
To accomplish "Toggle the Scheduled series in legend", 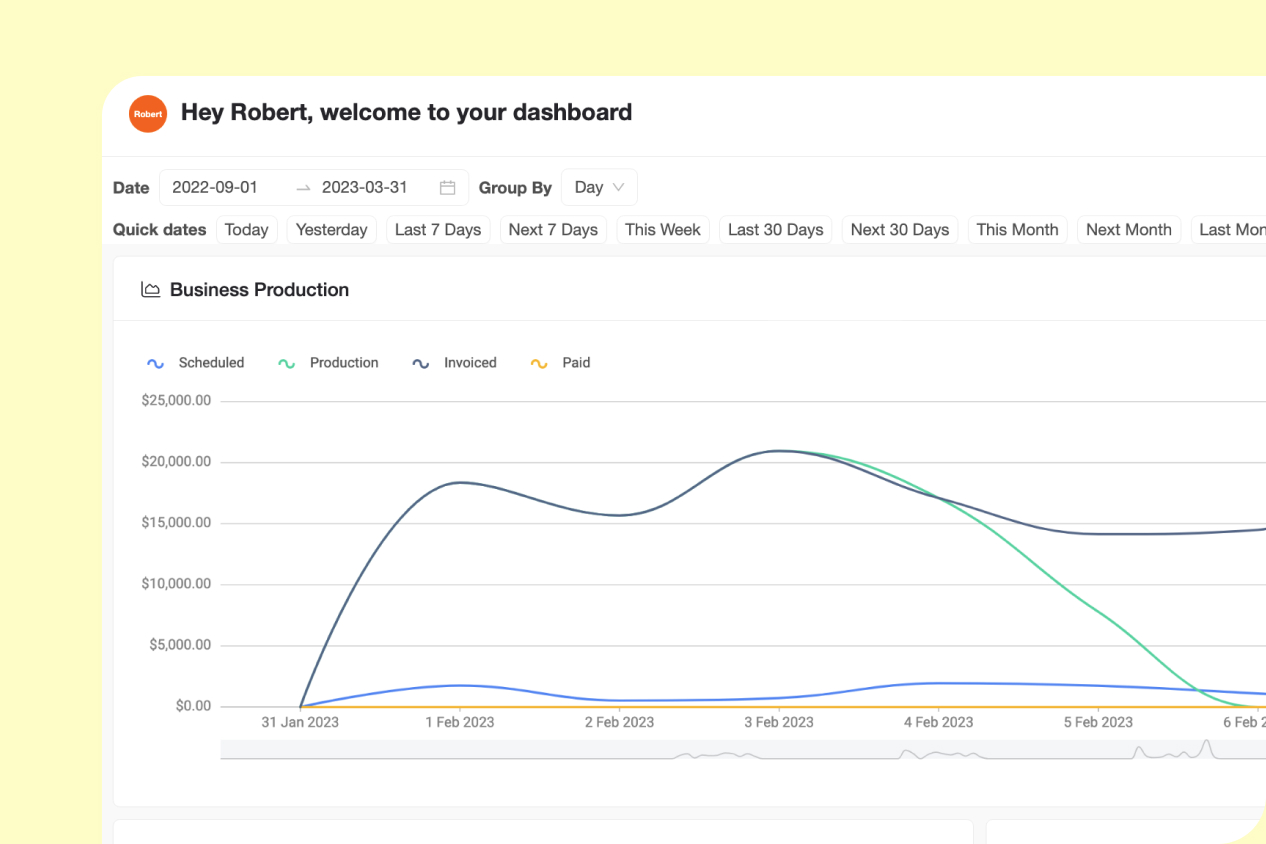I will coord(196,363).
